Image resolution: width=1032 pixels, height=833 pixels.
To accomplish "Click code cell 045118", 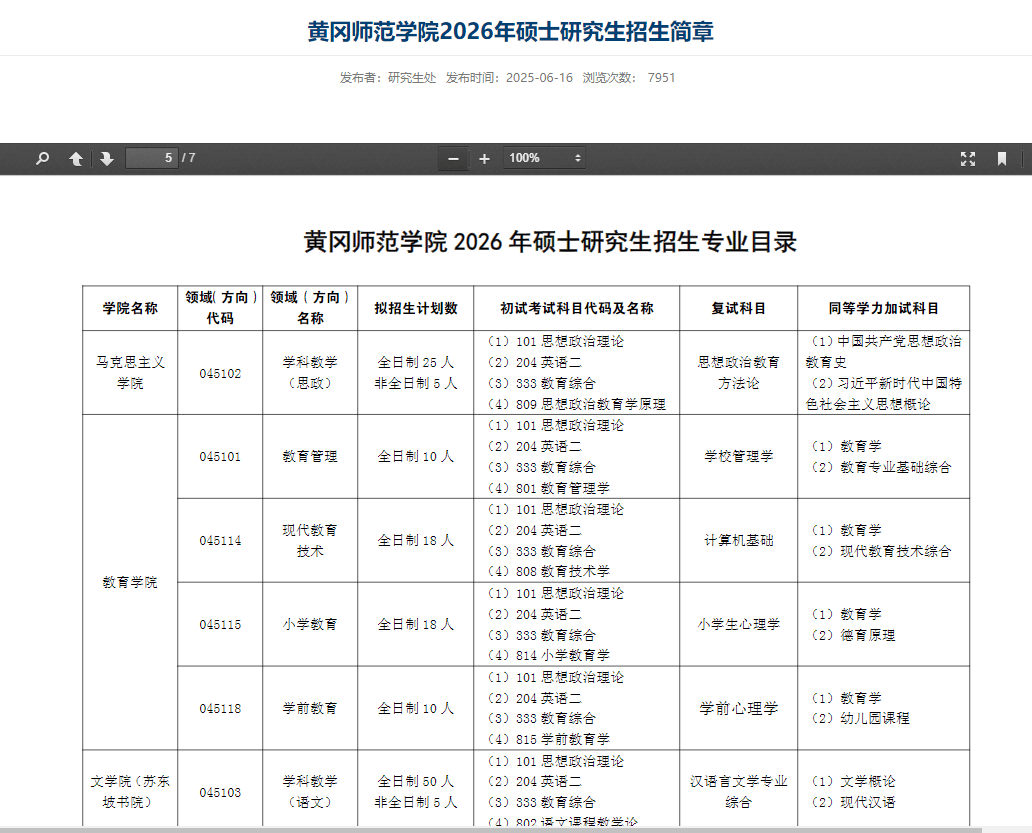I will click(x=220, y=709).
